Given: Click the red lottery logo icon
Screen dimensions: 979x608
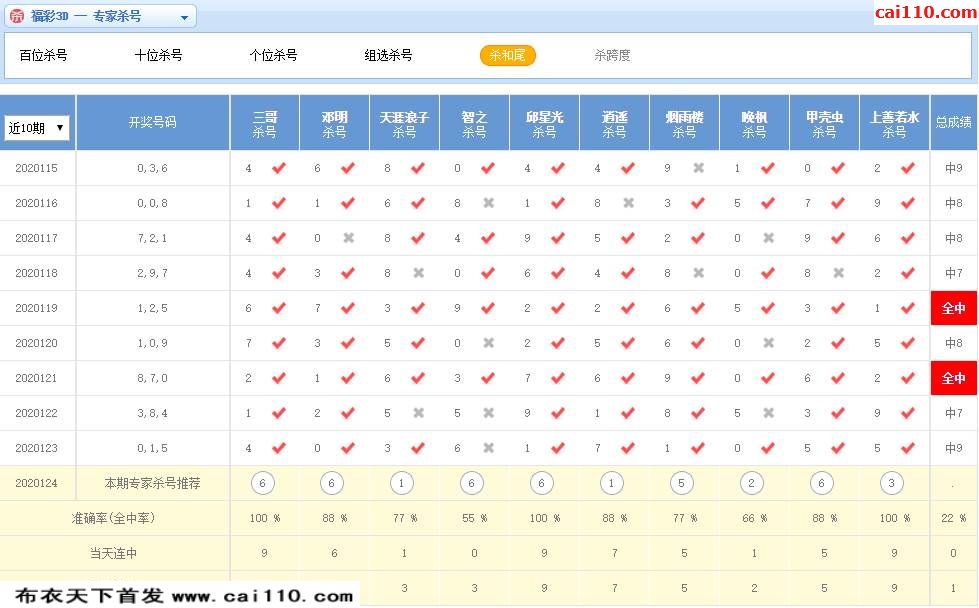Looking at the screenshot, I should pos(17,16).
